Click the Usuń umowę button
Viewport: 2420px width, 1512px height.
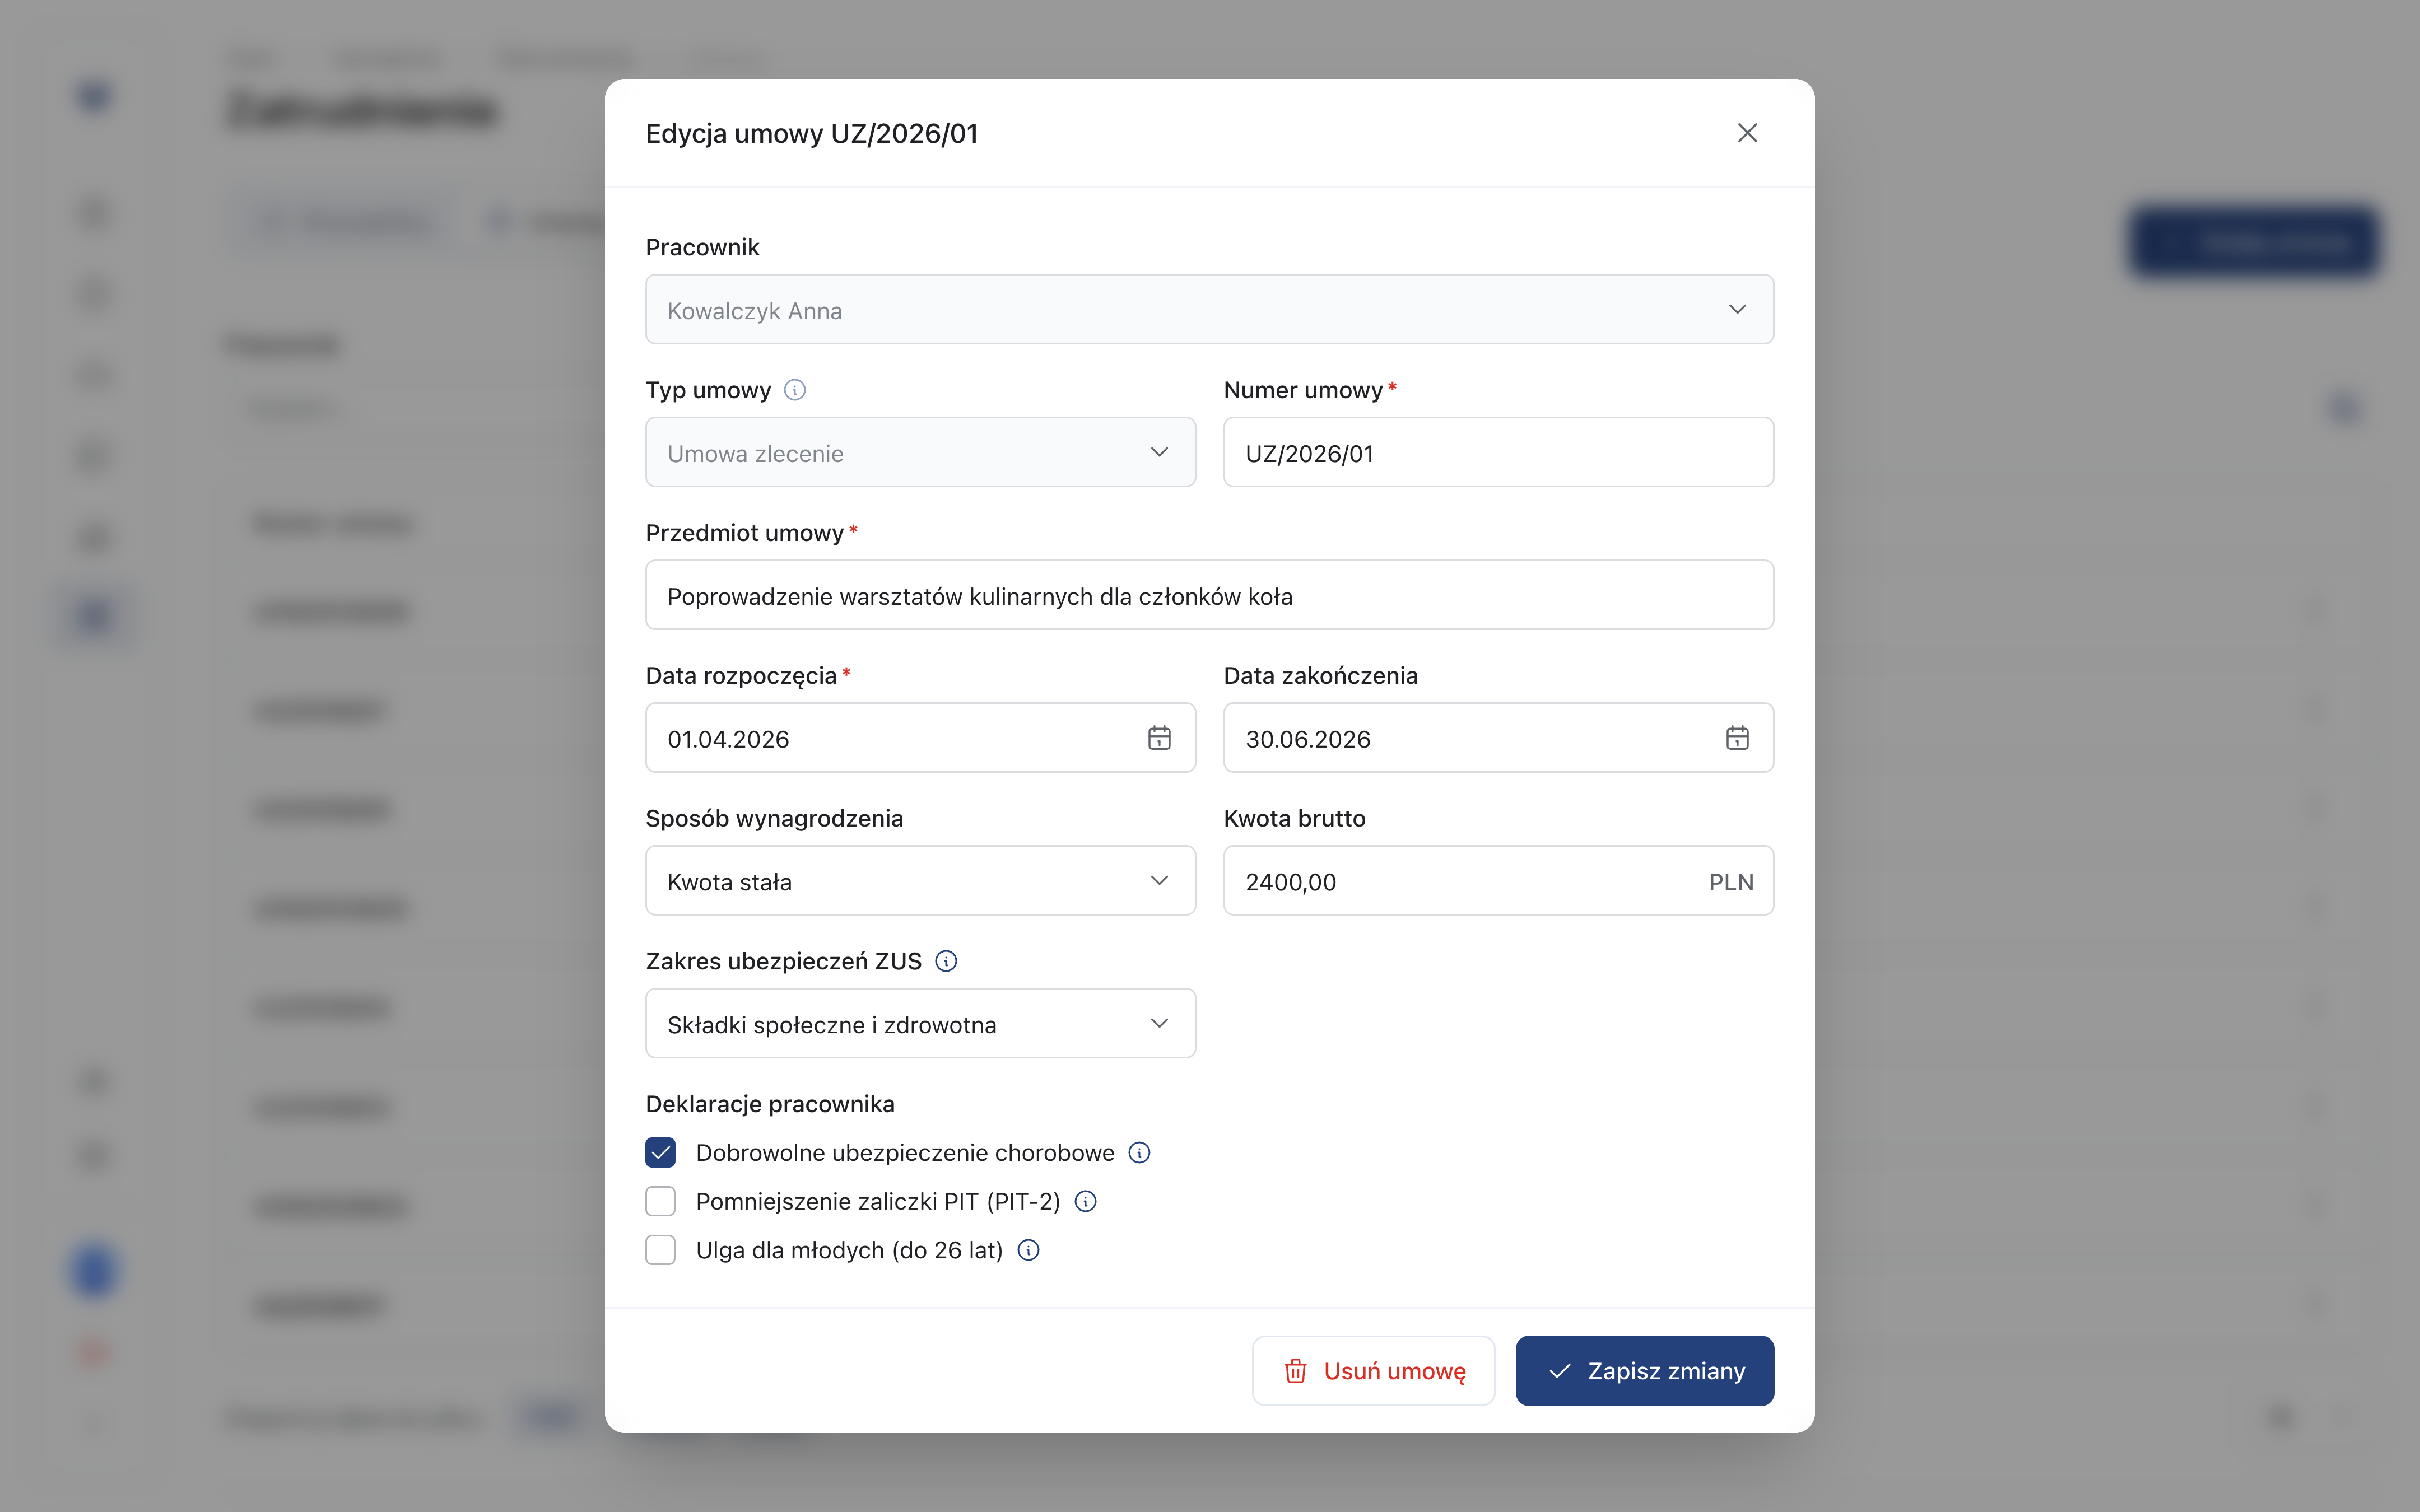pyautogui.click(x=1373, y=1371)
